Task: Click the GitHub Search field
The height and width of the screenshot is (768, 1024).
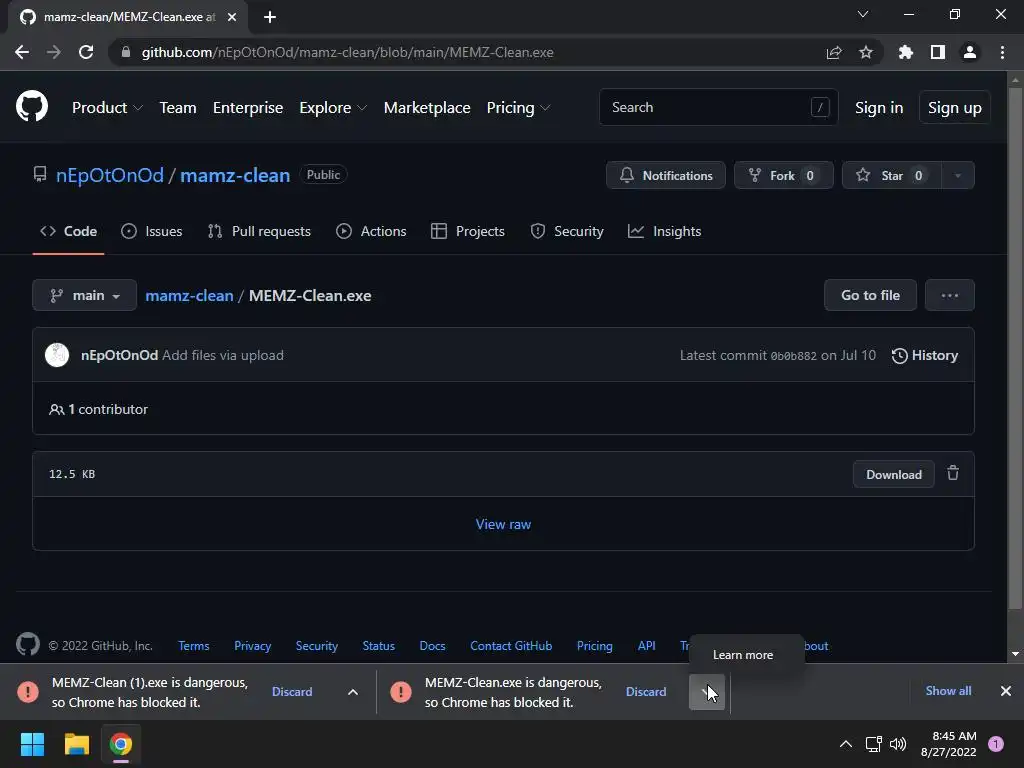Action: [x=718, y=107]
